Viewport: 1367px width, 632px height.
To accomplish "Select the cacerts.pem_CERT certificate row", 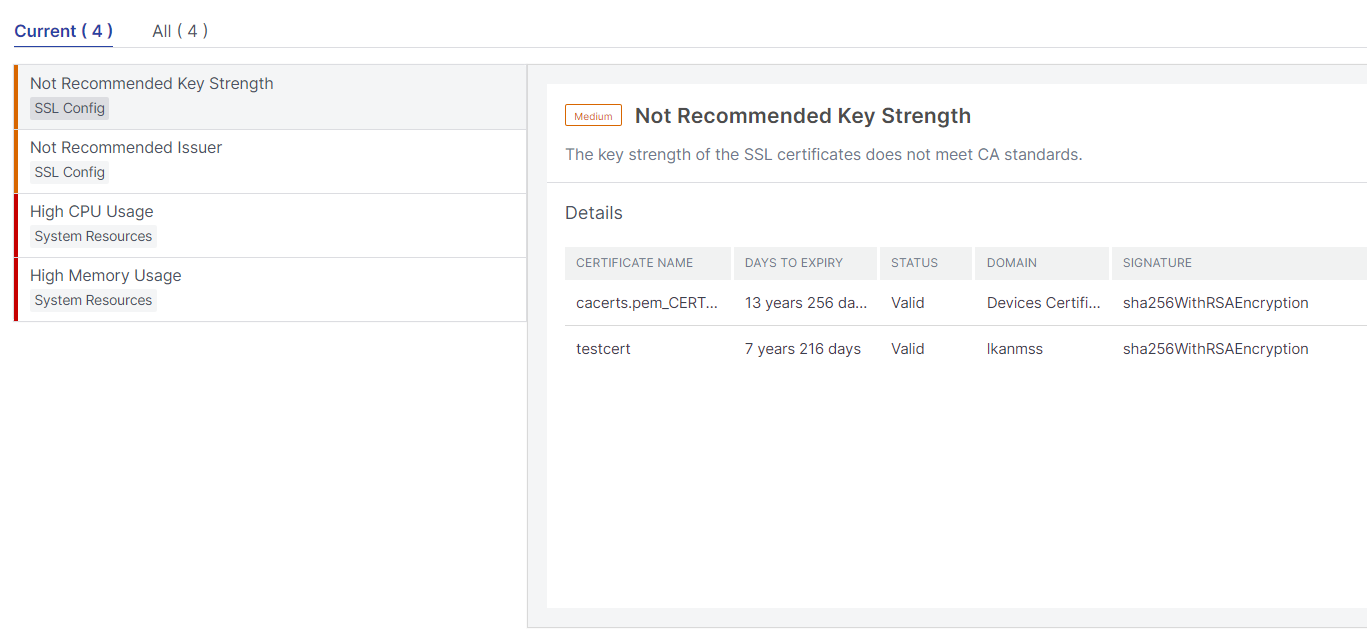I will coord(966,303).
